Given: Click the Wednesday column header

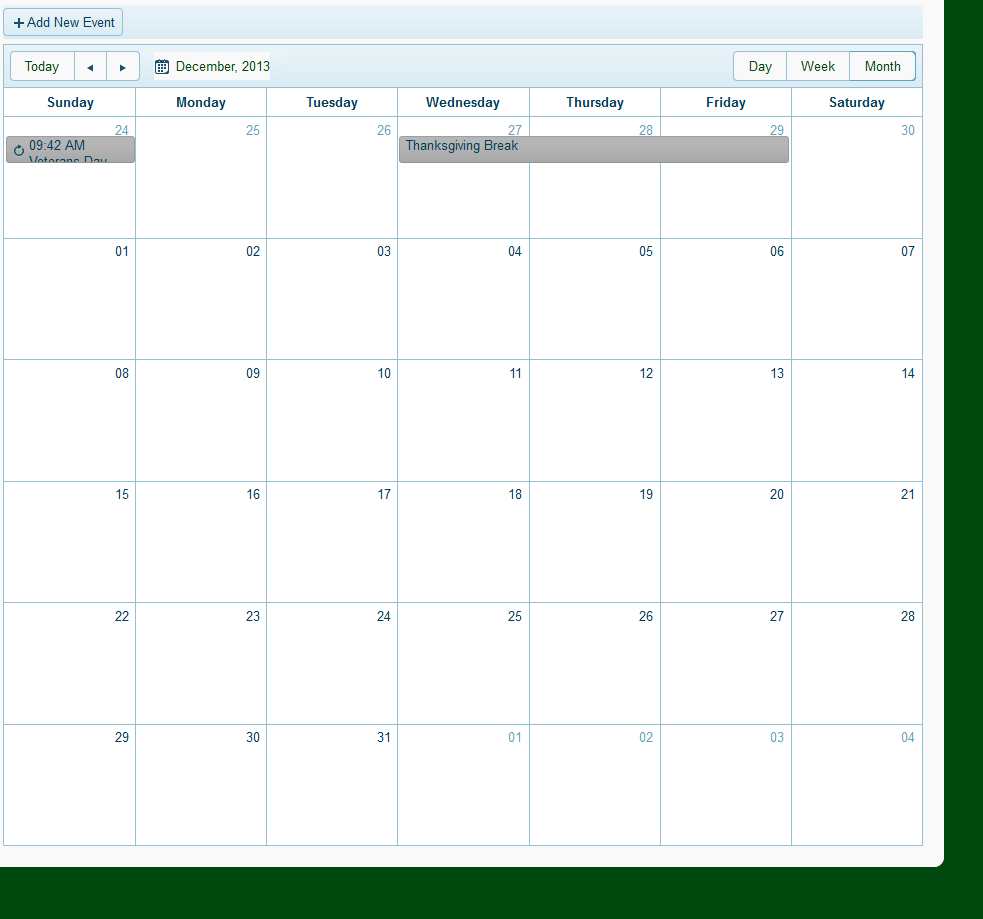Looking at the screenshot, I should [x=463, y=103].
